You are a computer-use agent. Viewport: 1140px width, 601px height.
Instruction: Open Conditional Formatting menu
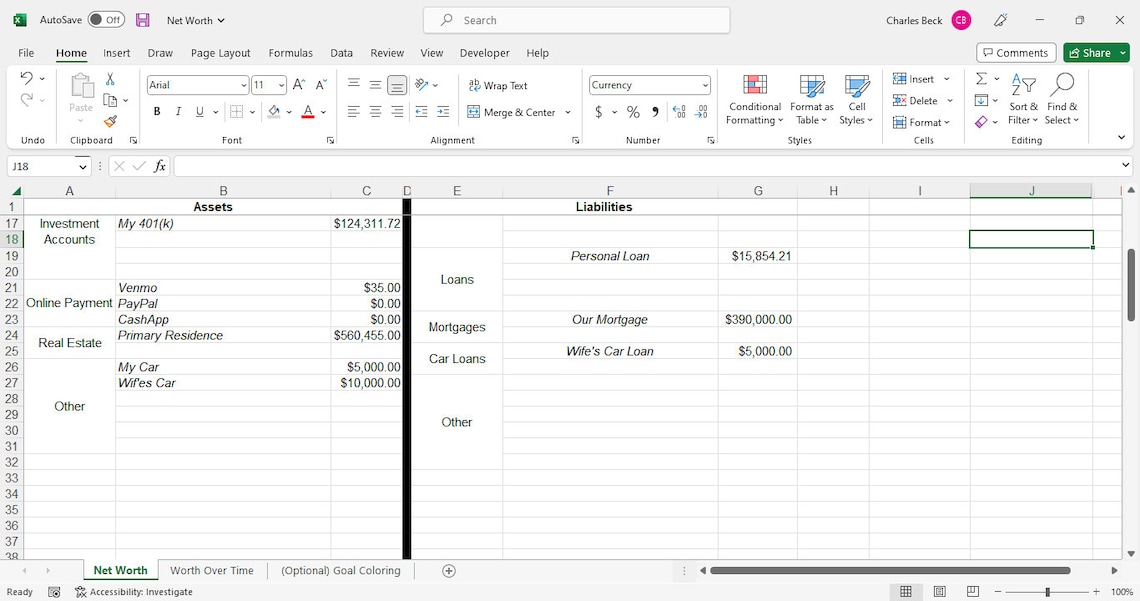pos(755,100)
